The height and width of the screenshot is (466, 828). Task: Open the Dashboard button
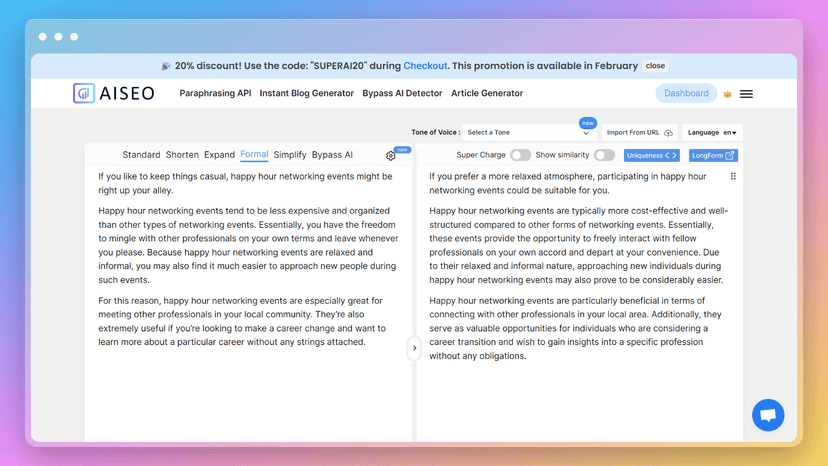click(x=686, y=93)
